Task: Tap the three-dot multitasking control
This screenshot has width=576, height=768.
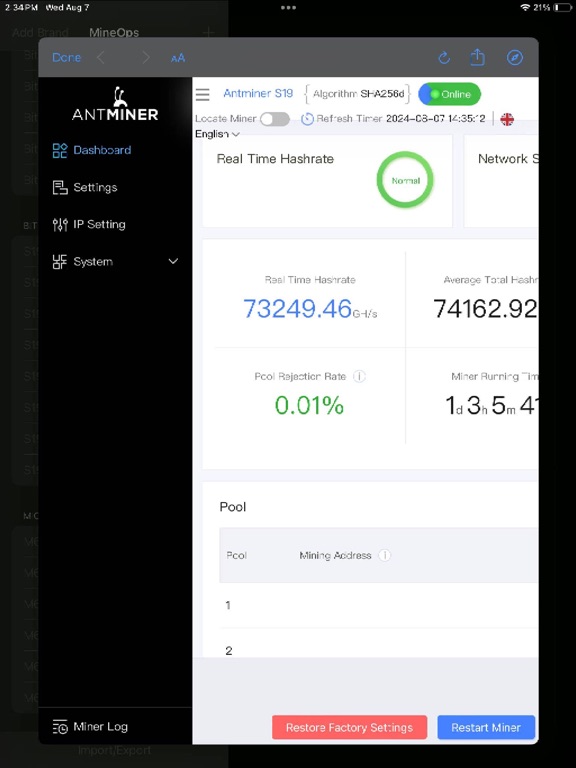Action: tap(288, 7)
